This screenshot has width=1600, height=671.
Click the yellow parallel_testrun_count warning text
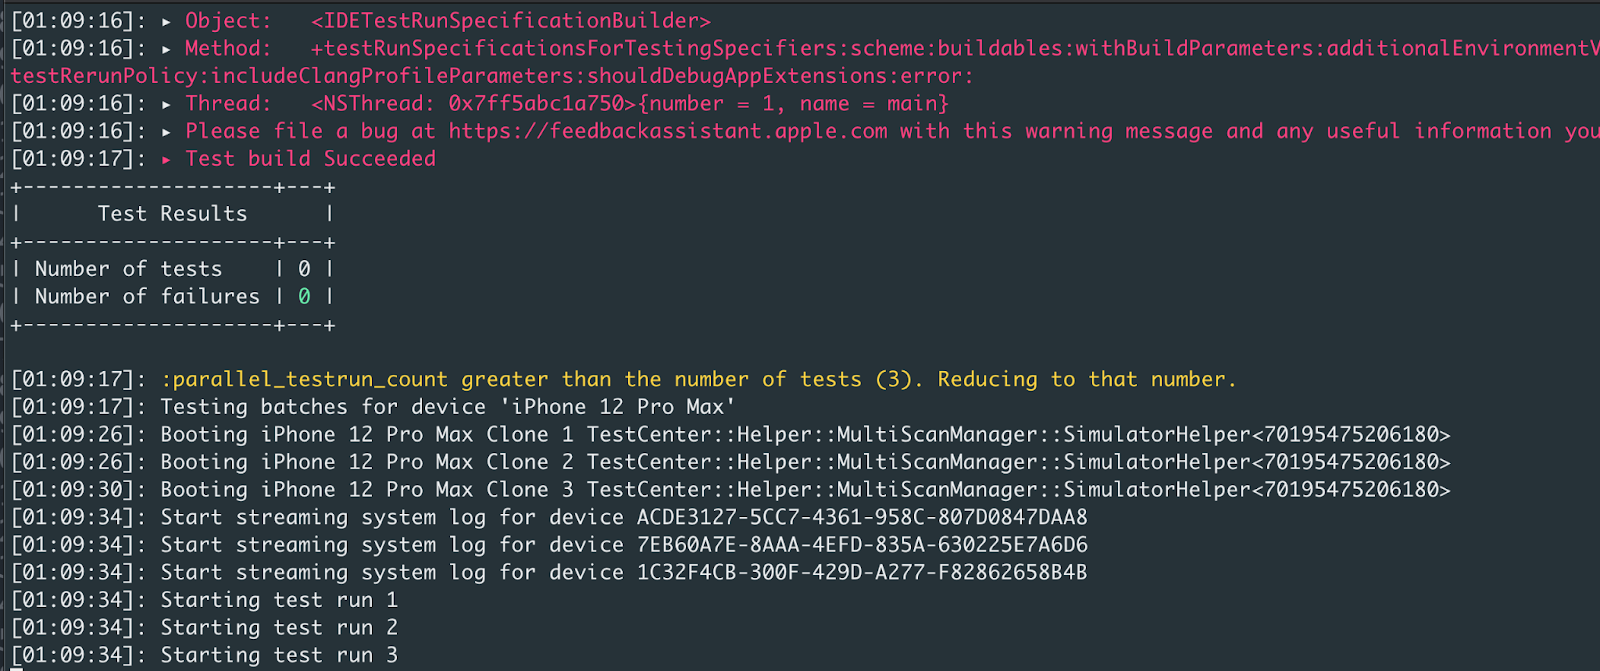click(x=698, y=380)
